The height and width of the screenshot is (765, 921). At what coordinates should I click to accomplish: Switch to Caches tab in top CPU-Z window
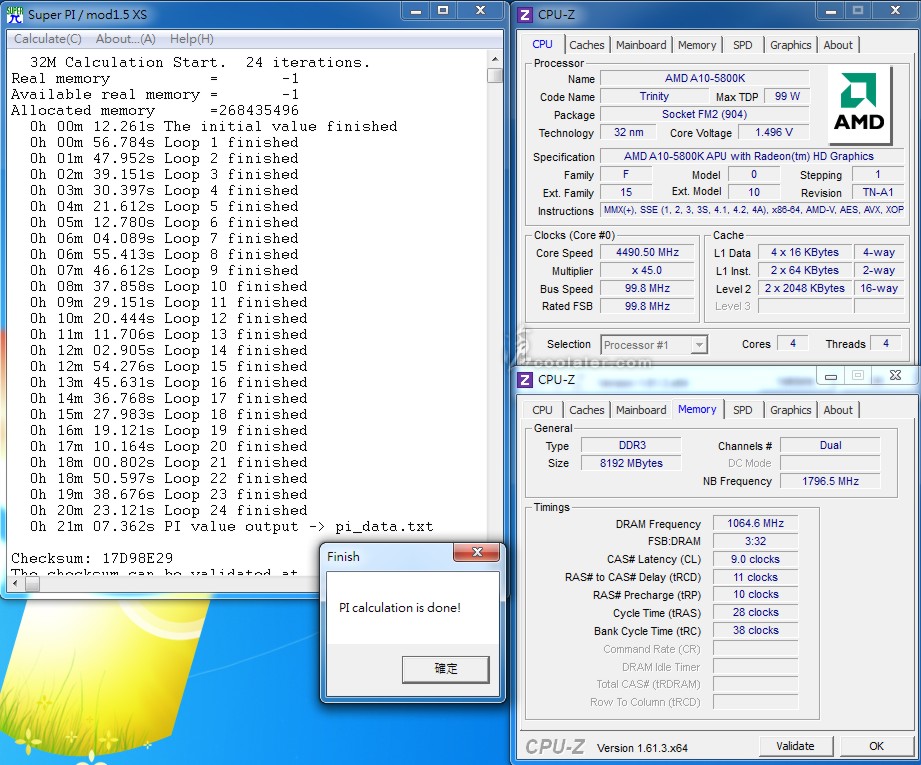pos(586,45)
